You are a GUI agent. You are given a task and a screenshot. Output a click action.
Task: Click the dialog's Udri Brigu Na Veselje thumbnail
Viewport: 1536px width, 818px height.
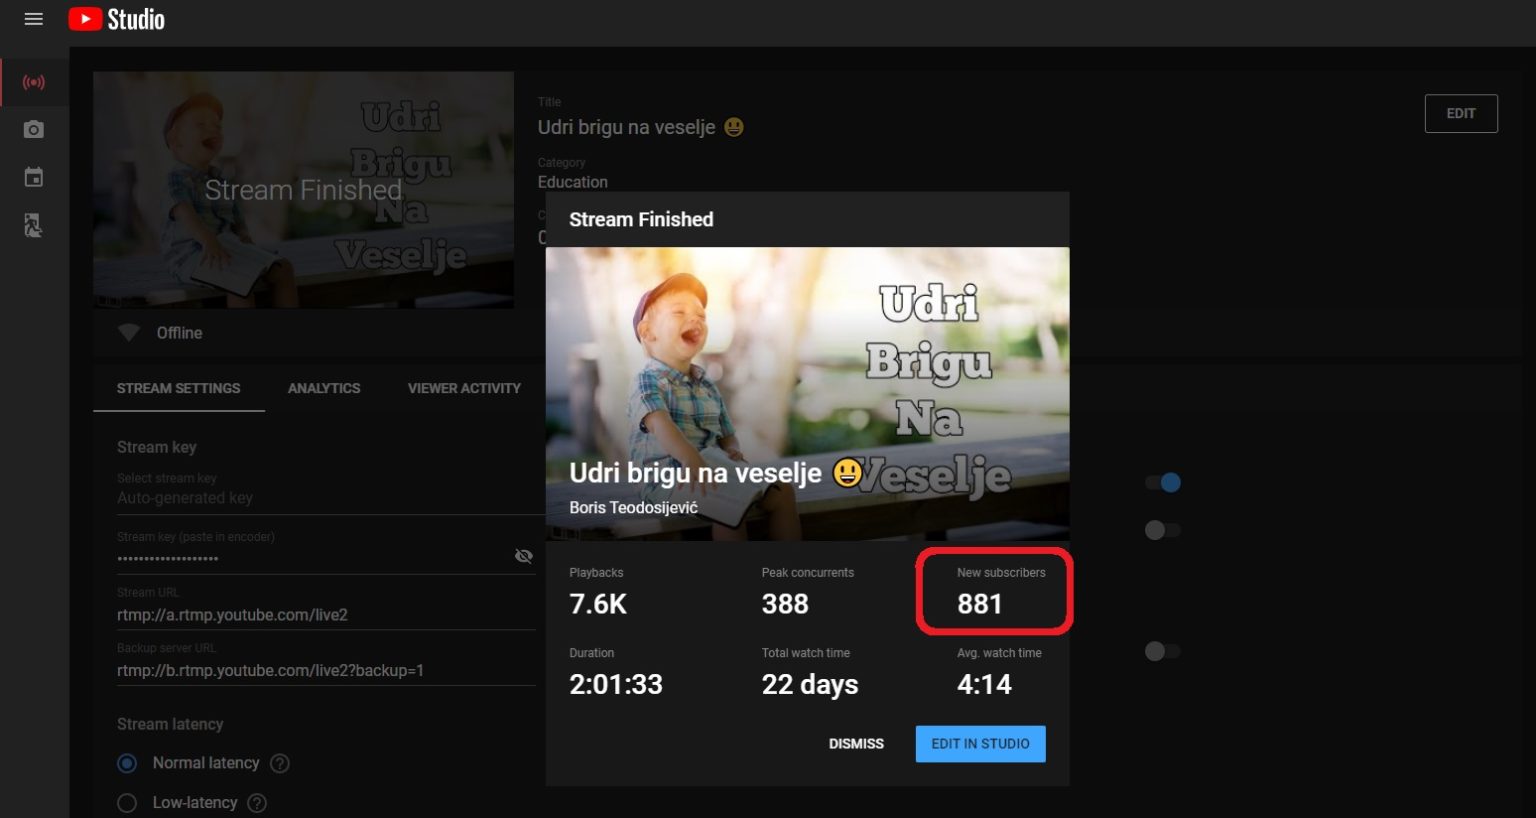807,394
